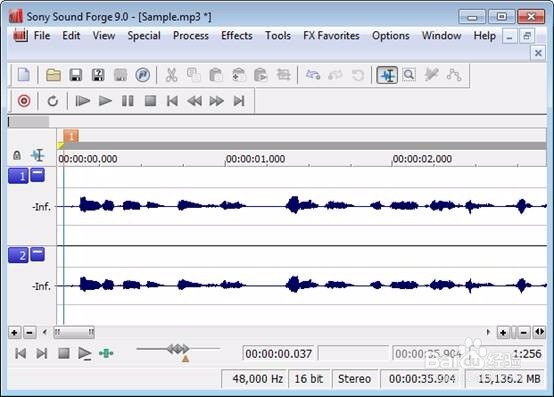Click Play All in the transport bar
554x397 pixels.
[x=83, y=101]
